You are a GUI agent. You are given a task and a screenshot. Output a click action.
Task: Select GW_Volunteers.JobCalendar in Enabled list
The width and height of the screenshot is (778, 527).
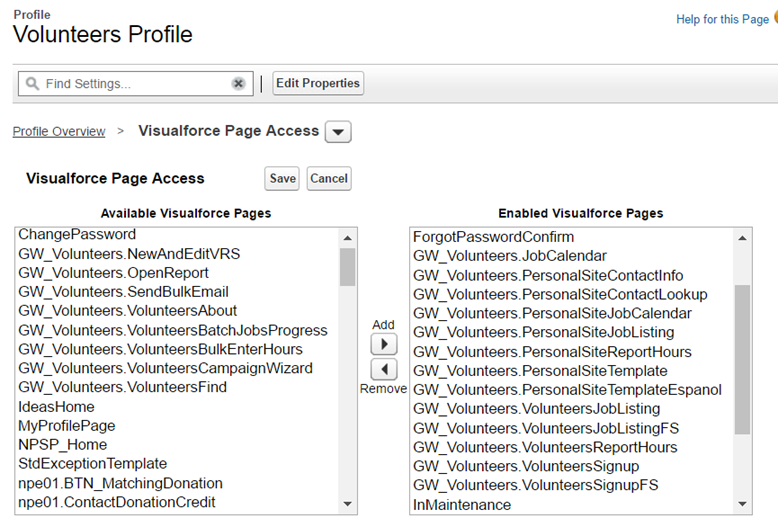[x=573, y=256]
